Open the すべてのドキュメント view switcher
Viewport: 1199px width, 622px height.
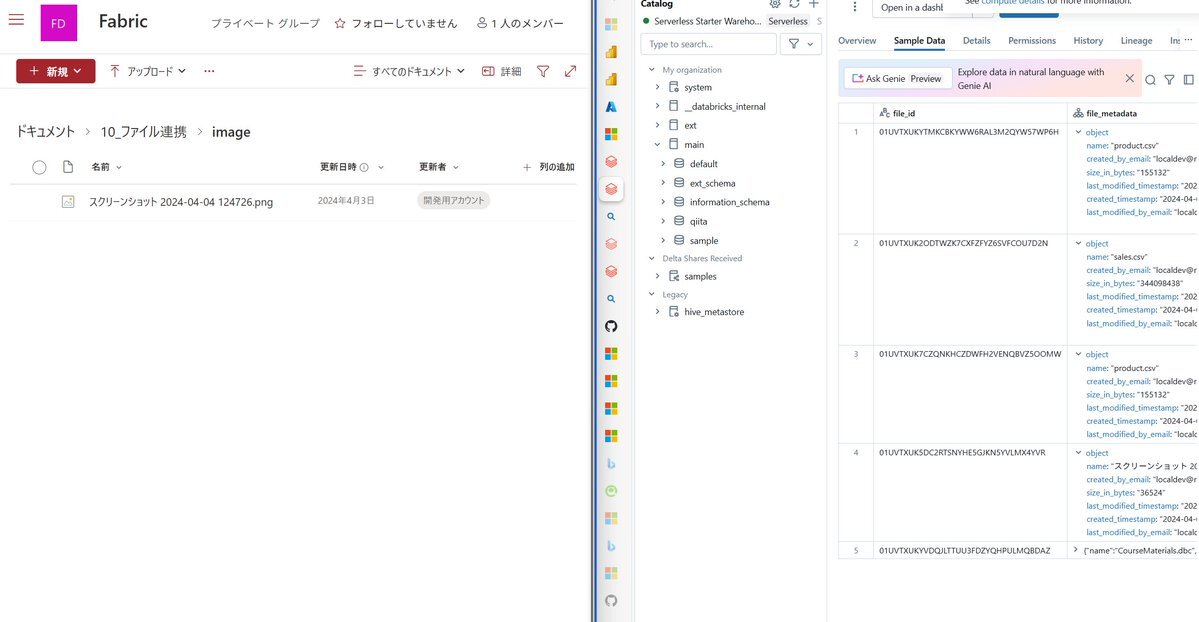(x=409, y=71)
